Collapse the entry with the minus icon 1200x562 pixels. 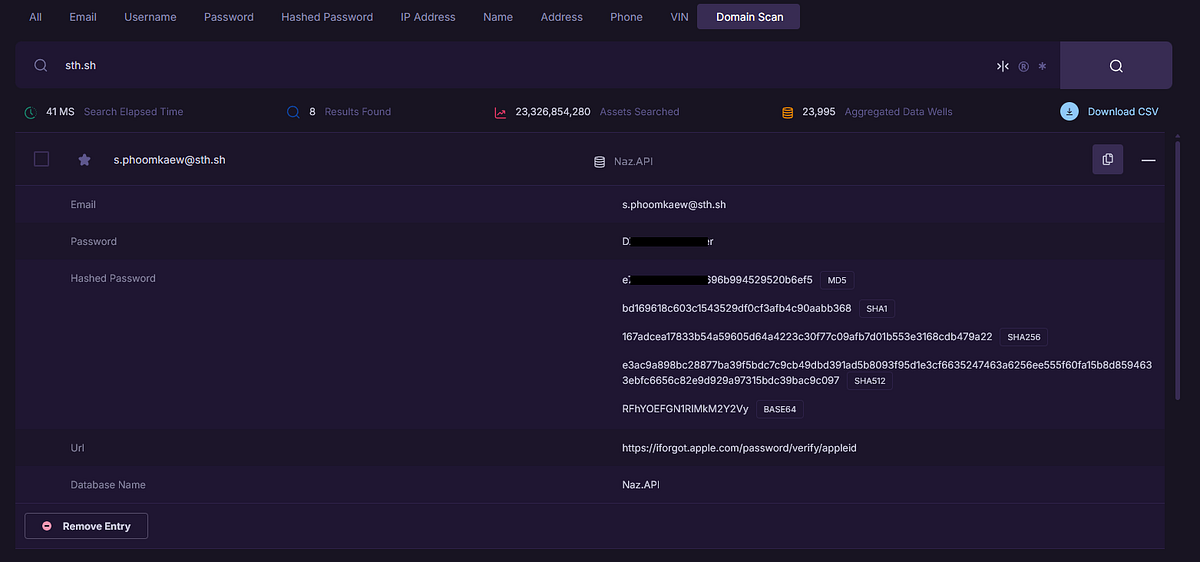[1148, 160]
